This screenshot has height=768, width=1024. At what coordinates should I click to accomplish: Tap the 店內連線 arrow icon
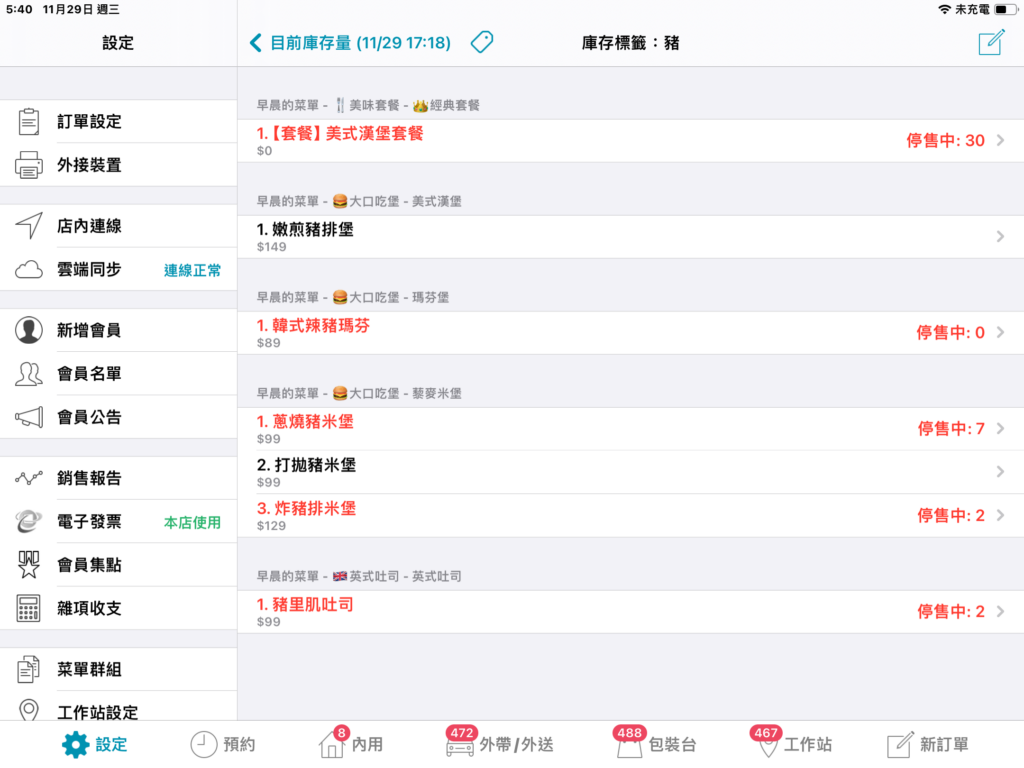coord(29,225)
